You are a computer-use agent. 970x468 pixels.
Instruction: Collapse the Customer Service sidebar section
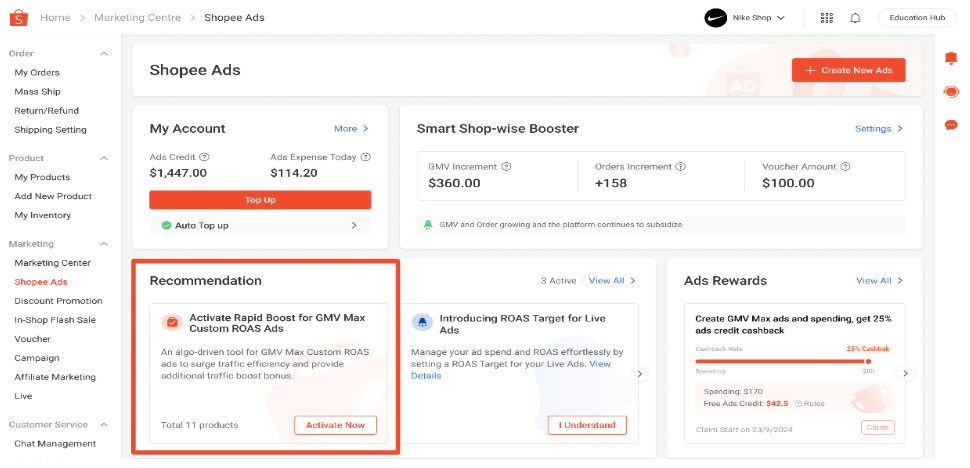coord(104,425)
